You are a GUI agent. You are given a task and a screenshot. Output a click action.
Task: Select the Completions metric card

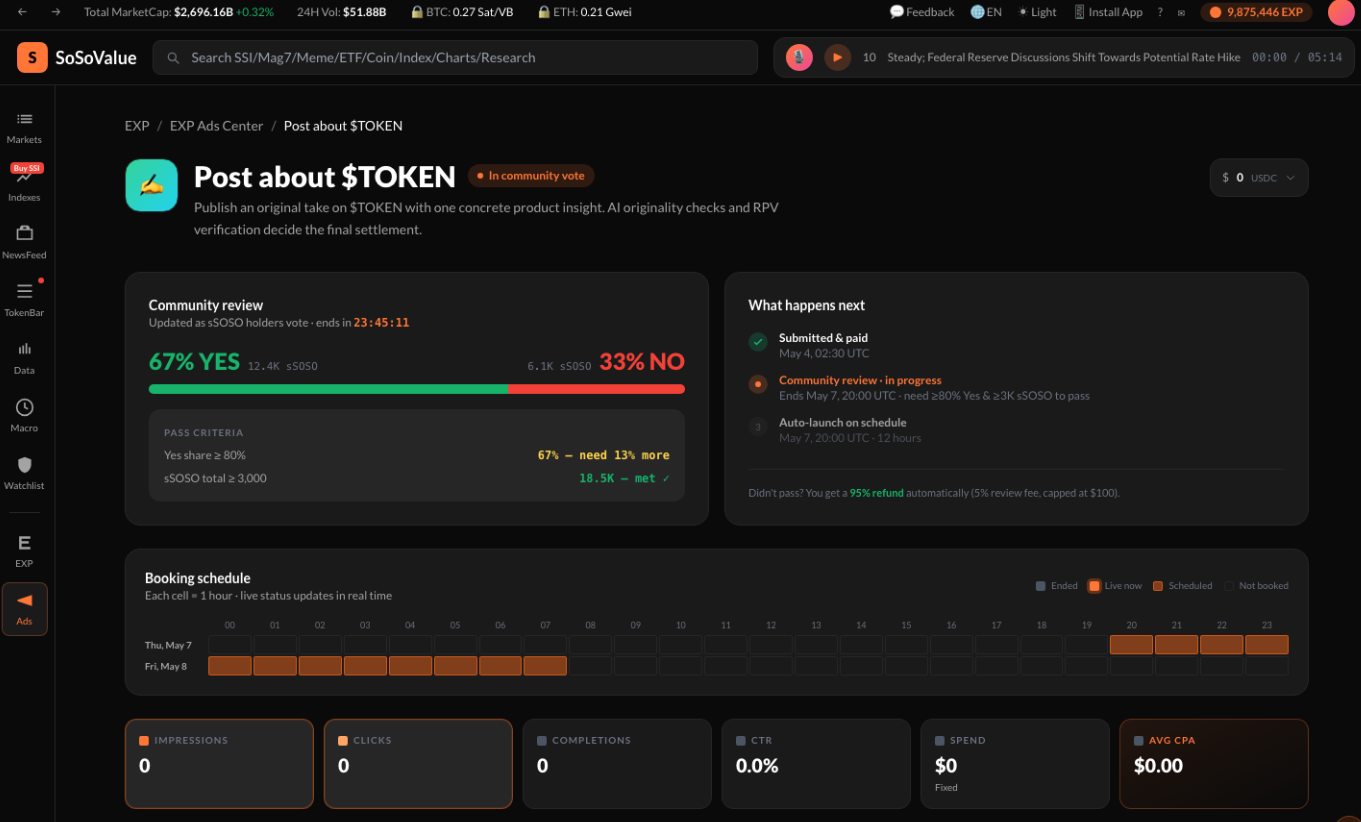click(617, 763)
